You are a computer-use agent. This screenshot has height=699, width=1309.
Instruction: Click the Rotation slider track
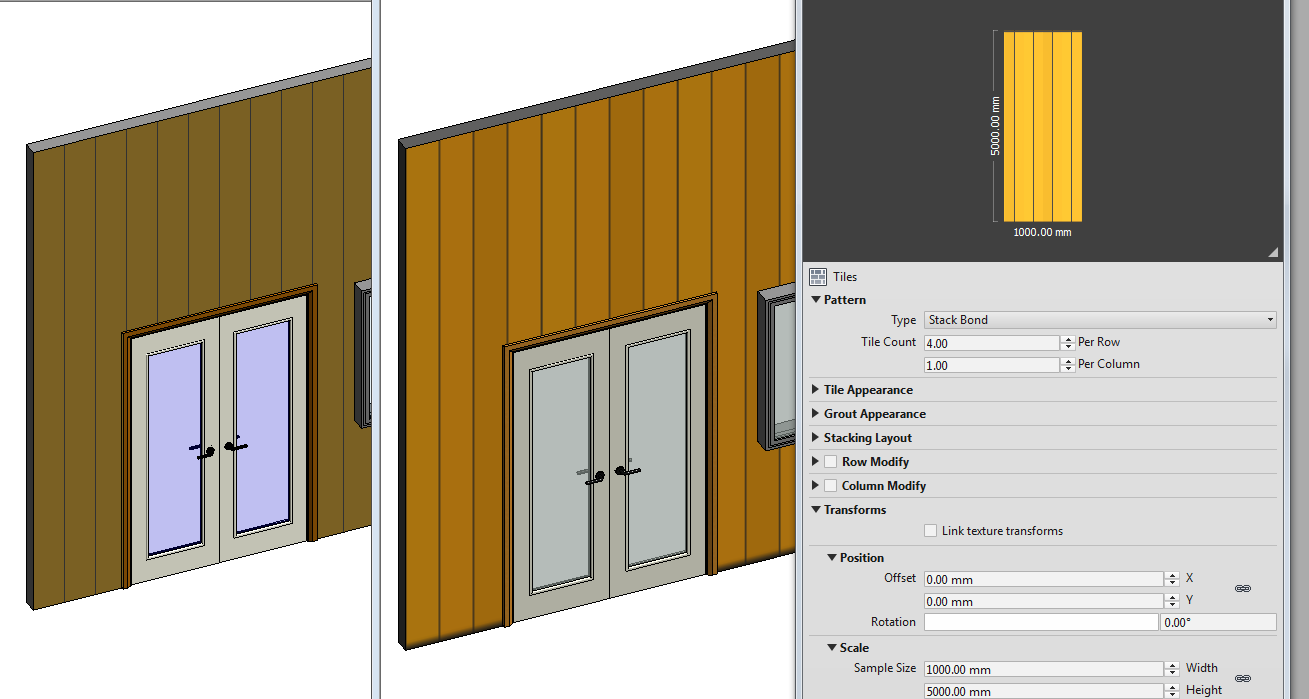(1041, 622)
